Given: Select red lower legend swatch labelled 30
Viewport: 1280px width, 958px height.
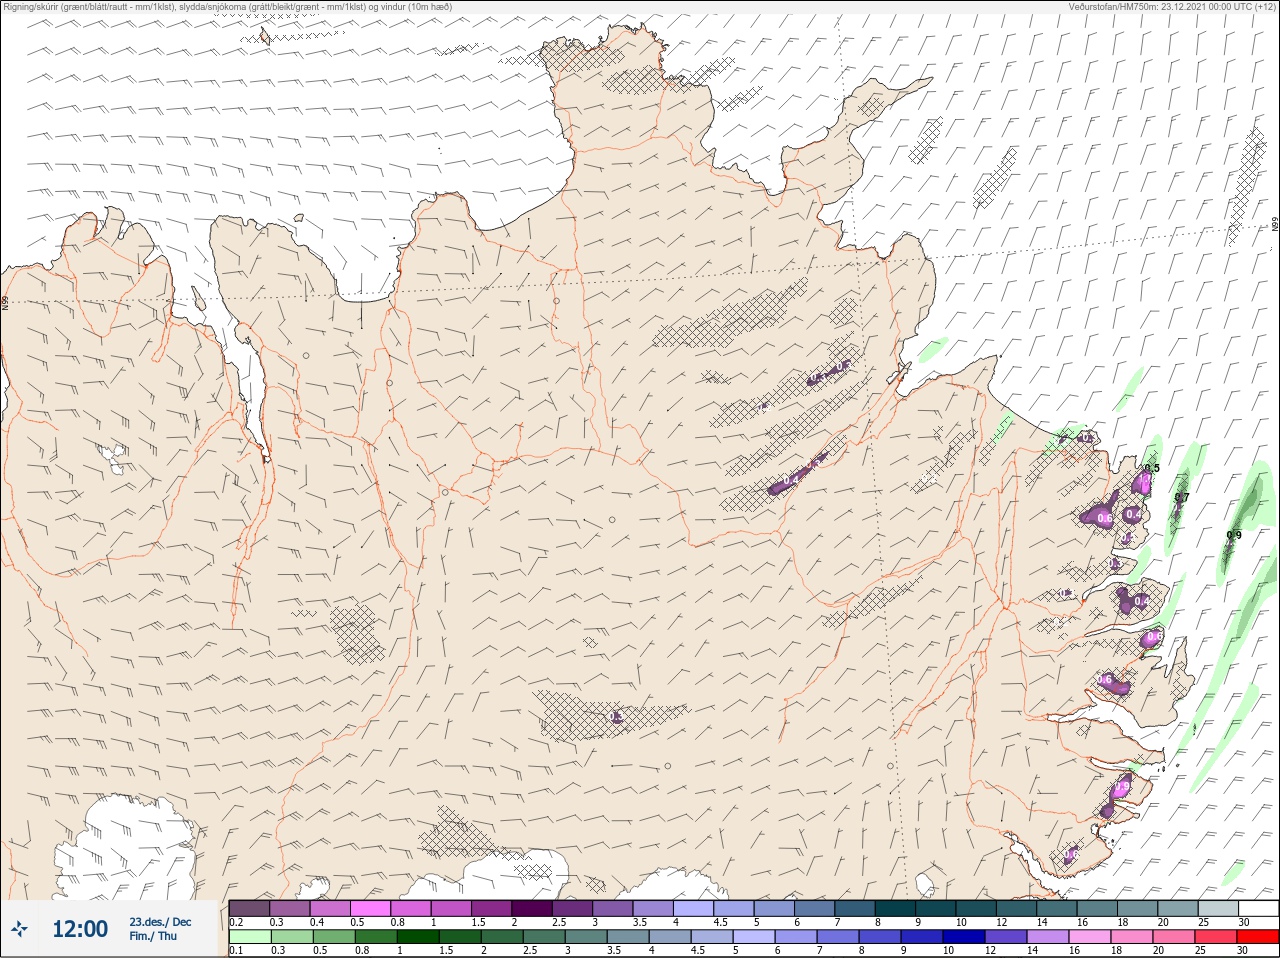Looking at the screenshot, I should (x=1258, y=937).
